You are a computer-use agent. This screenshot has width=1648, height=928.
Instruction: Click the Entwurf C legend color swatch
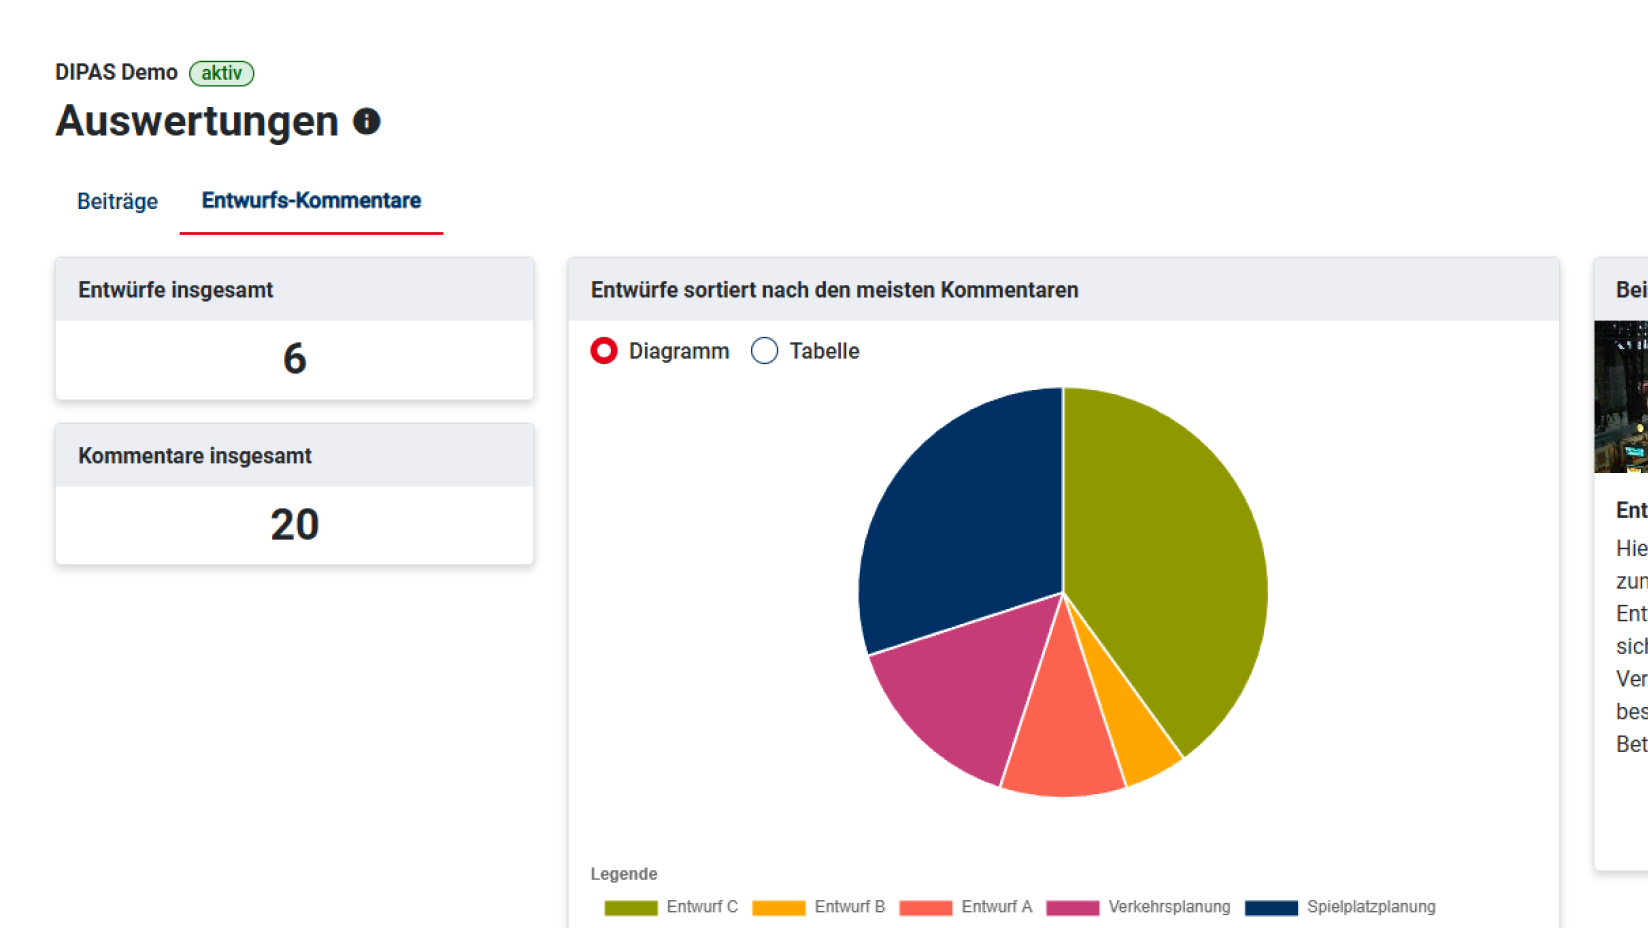coord(630,907)
